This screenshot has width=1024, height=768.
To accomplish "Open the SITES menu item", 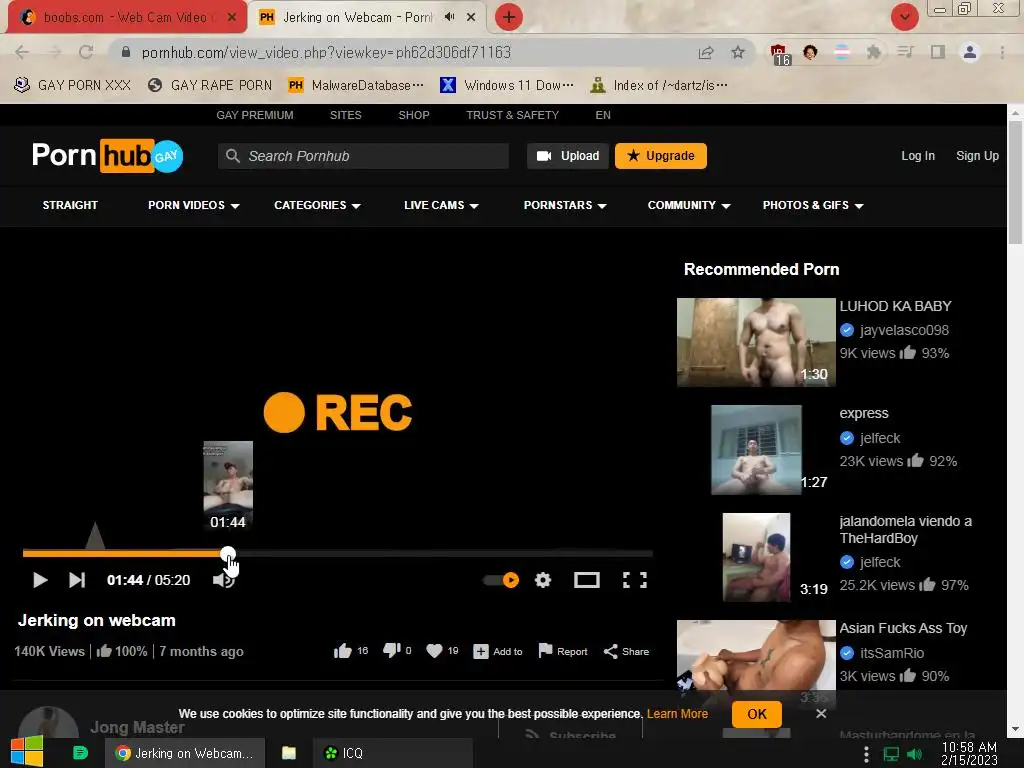I will [x=345, y=115].
